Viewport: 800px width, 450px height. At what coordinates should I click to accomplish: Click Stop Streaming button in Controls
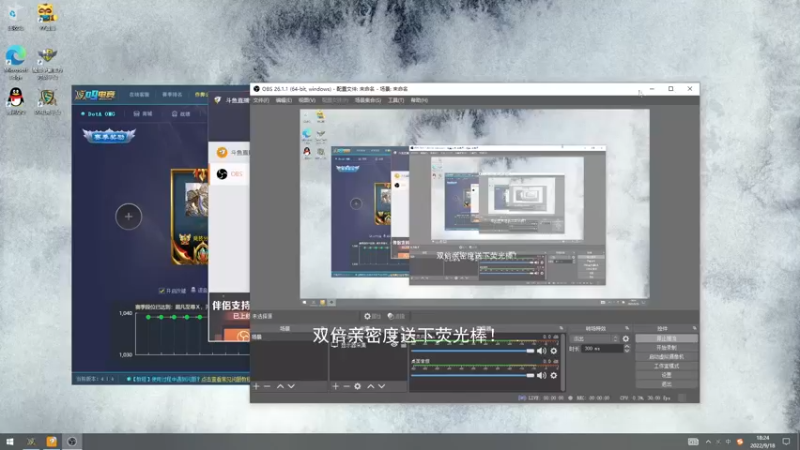(666, 338)
